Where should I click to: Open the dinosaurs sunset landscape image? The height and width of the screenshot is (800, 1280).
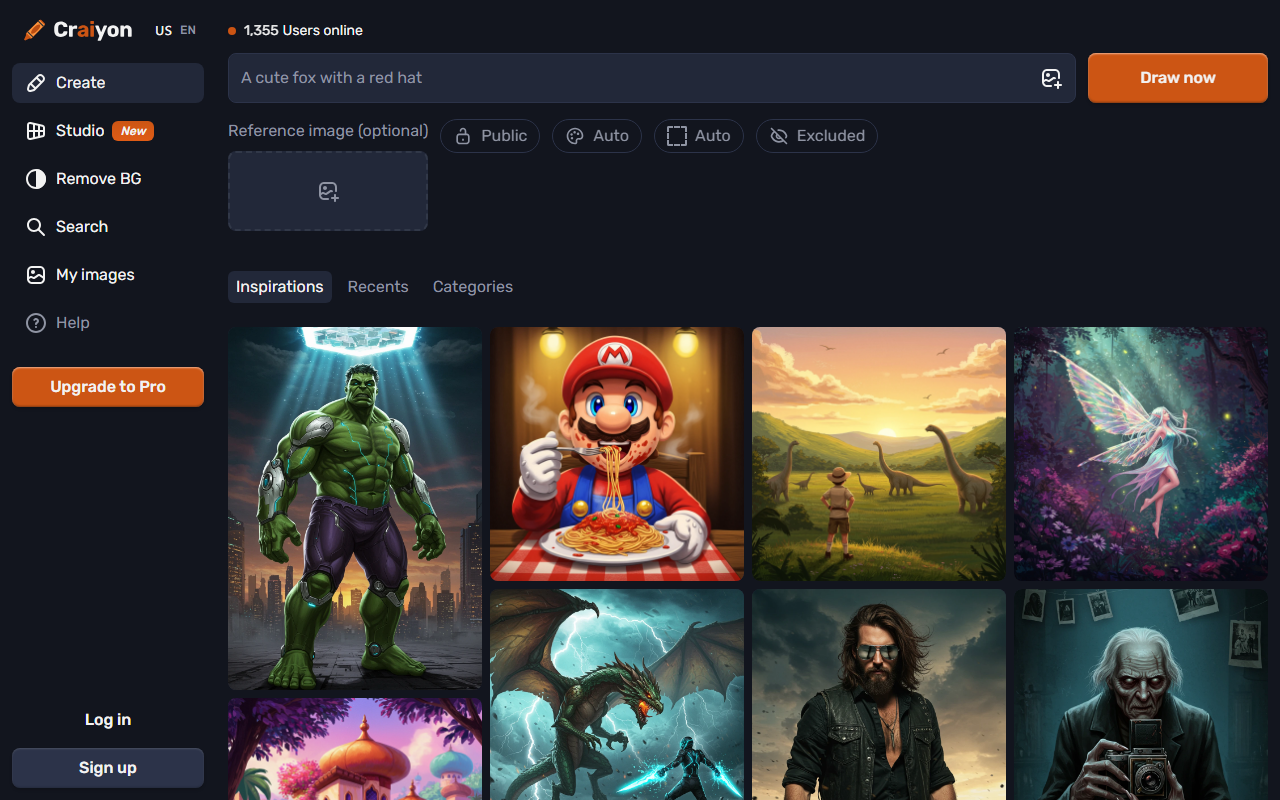(x=879, y=454)
